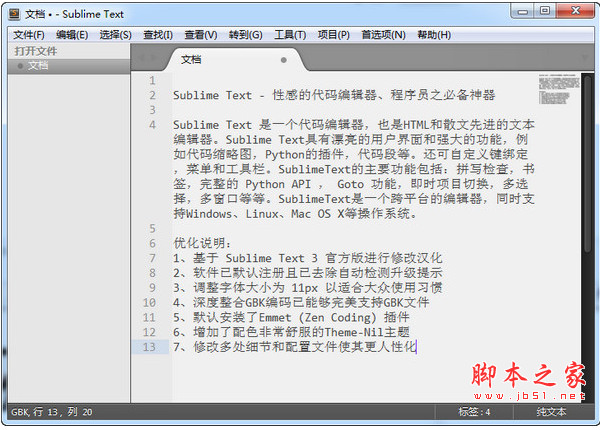Open the tab list dropdown arrow
This screenshot has width=600, height=430.
(x=585, y=59)
